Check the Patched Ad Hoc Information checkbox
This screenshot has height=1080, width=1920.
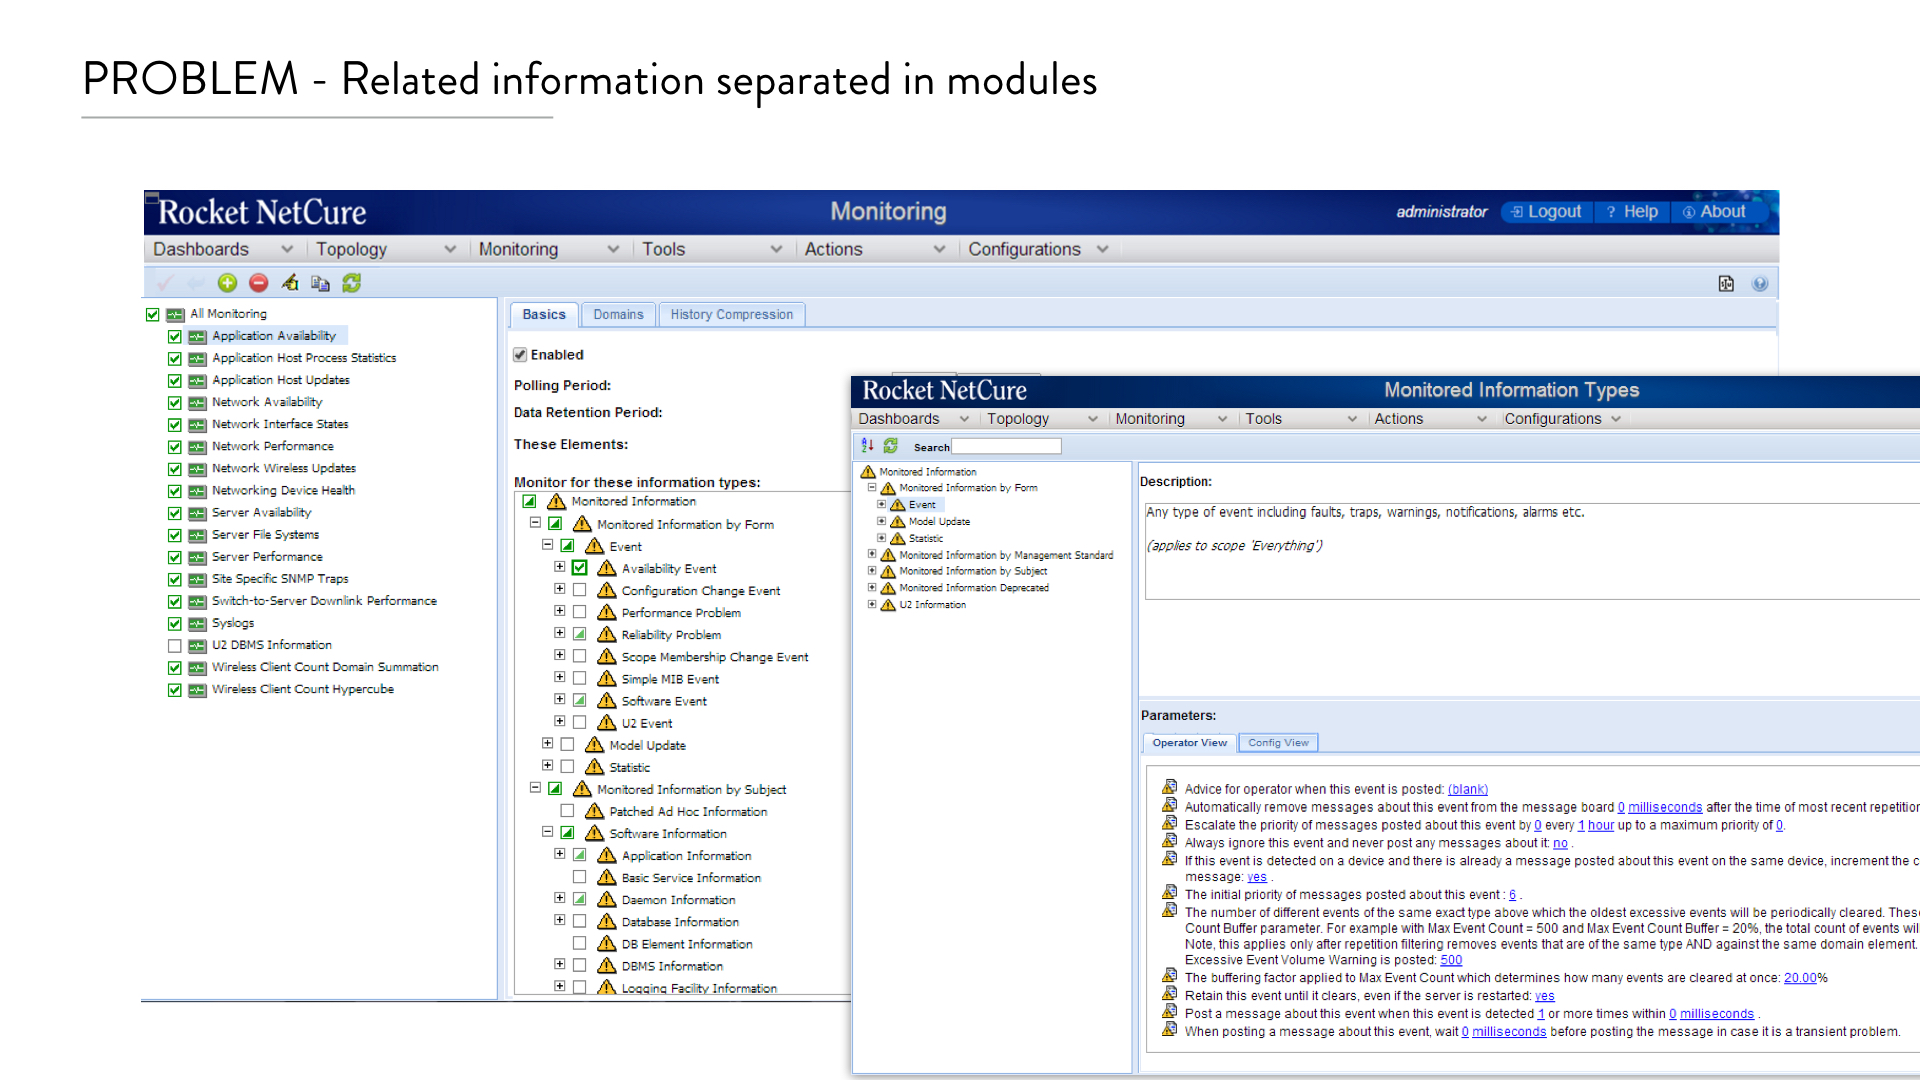(567, 811)
